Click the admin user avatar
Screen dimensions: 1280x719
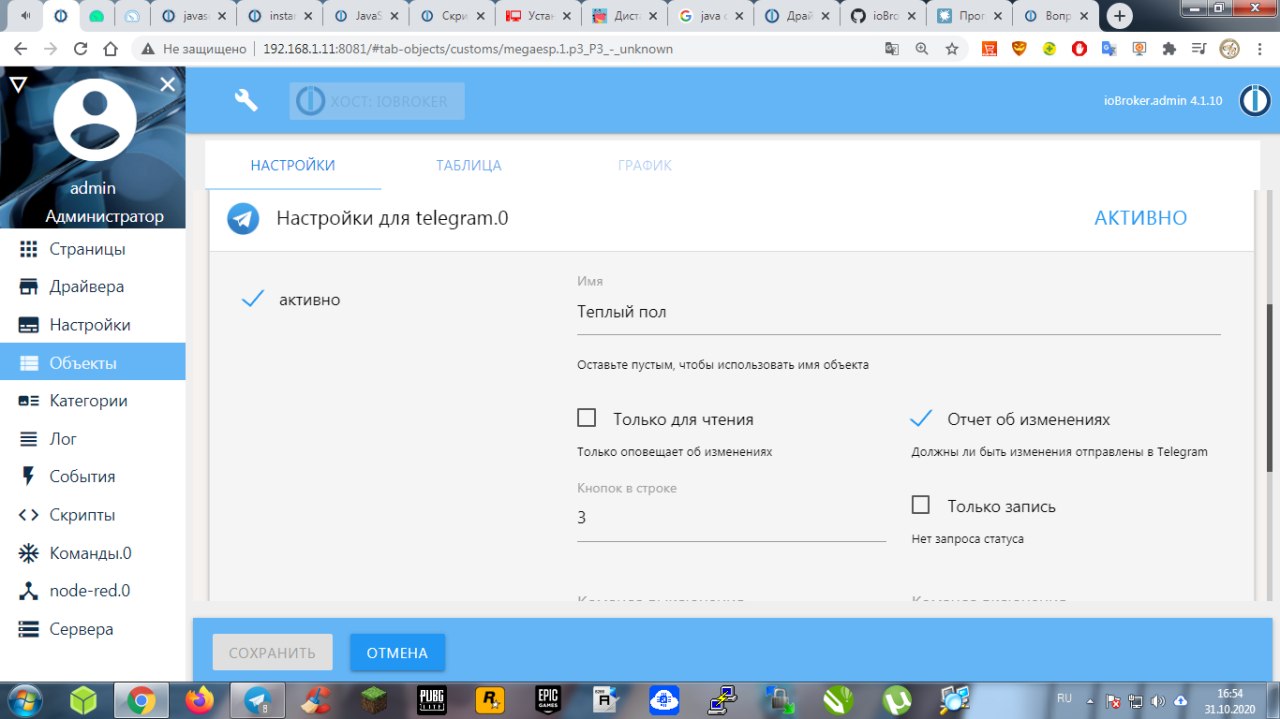(x=95, y=121)
